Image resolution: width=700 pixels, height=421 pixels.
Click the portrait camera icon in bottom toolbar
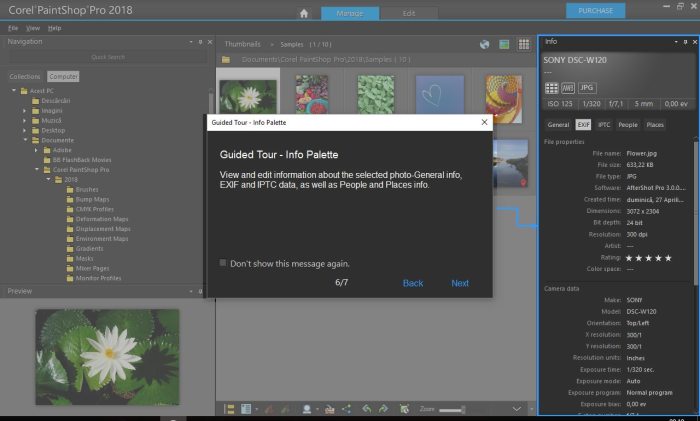307,409
